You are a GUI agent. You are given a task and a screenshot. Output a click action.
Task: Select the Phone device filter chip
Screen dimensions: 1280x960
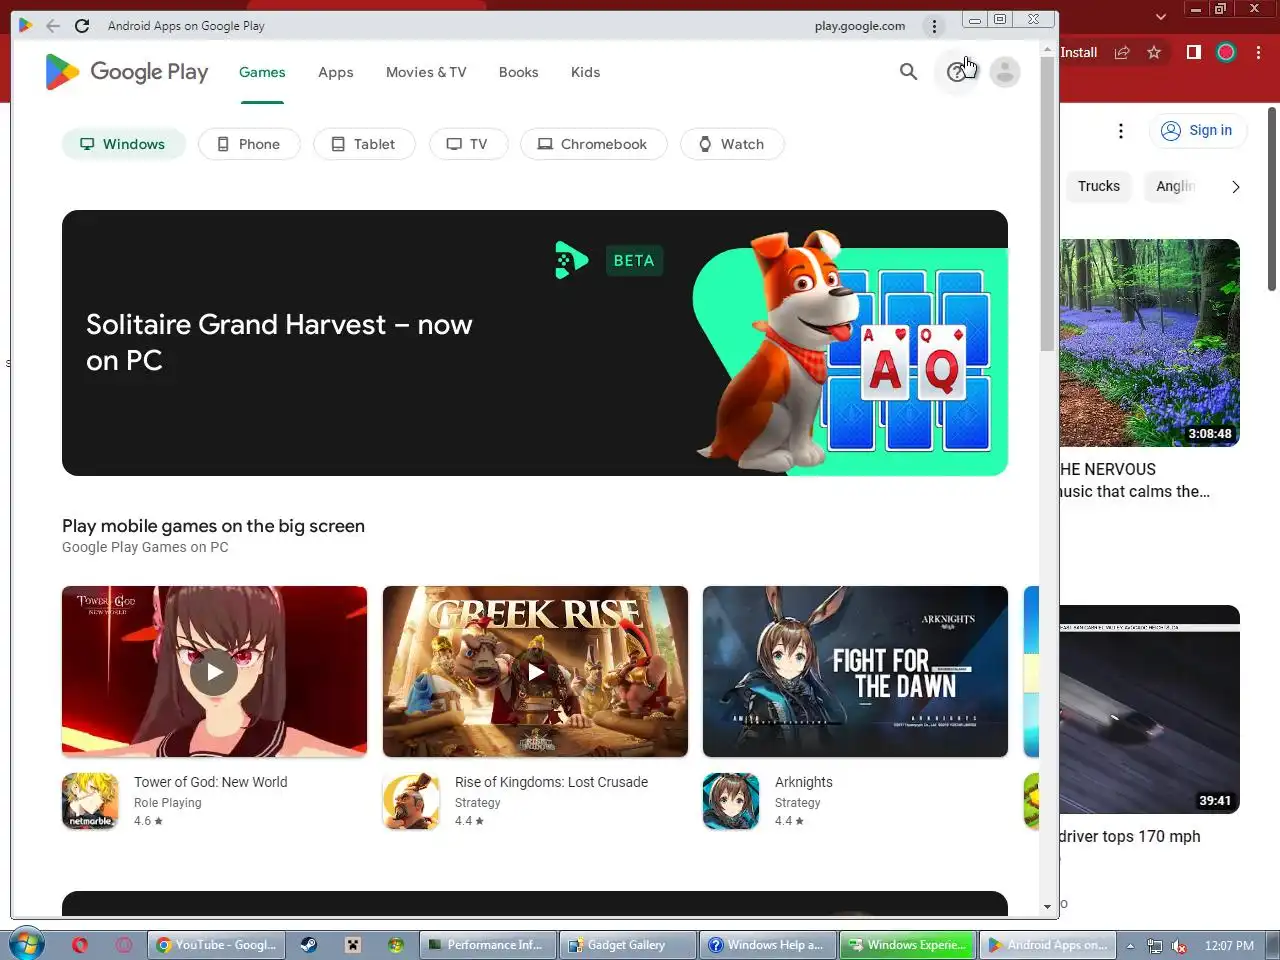pos(249,144)
